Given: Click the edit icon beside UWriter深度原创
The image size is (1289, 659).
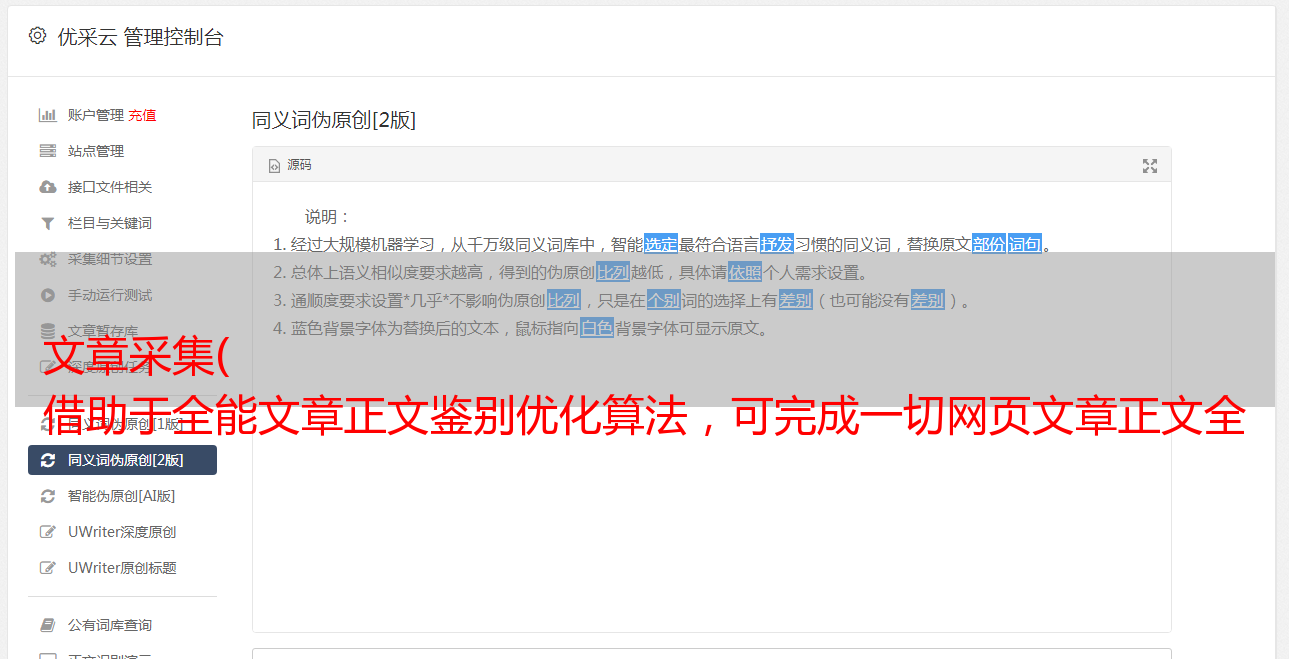Looking at the screenshot, I should click(47, 532).
